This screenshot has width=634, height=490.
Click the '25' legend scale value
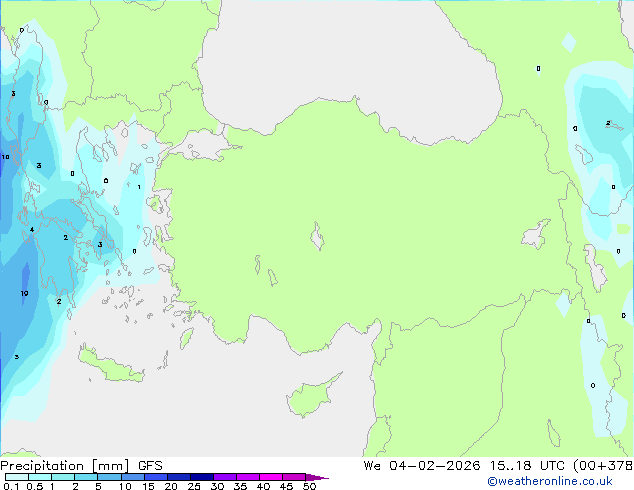(194, 486)
